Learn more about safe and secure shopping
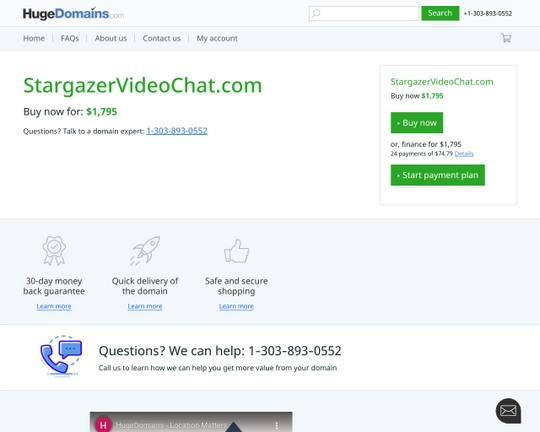 coord(236,306)
